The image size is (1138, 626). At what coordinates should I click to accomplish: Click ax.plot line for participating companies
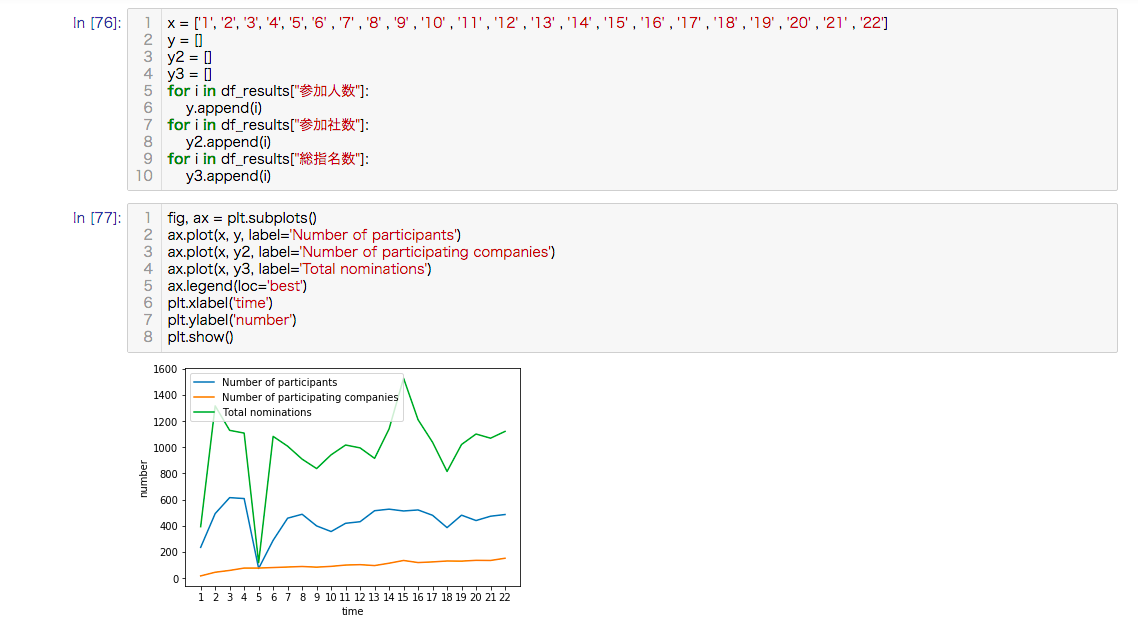[x=361, y=252]
